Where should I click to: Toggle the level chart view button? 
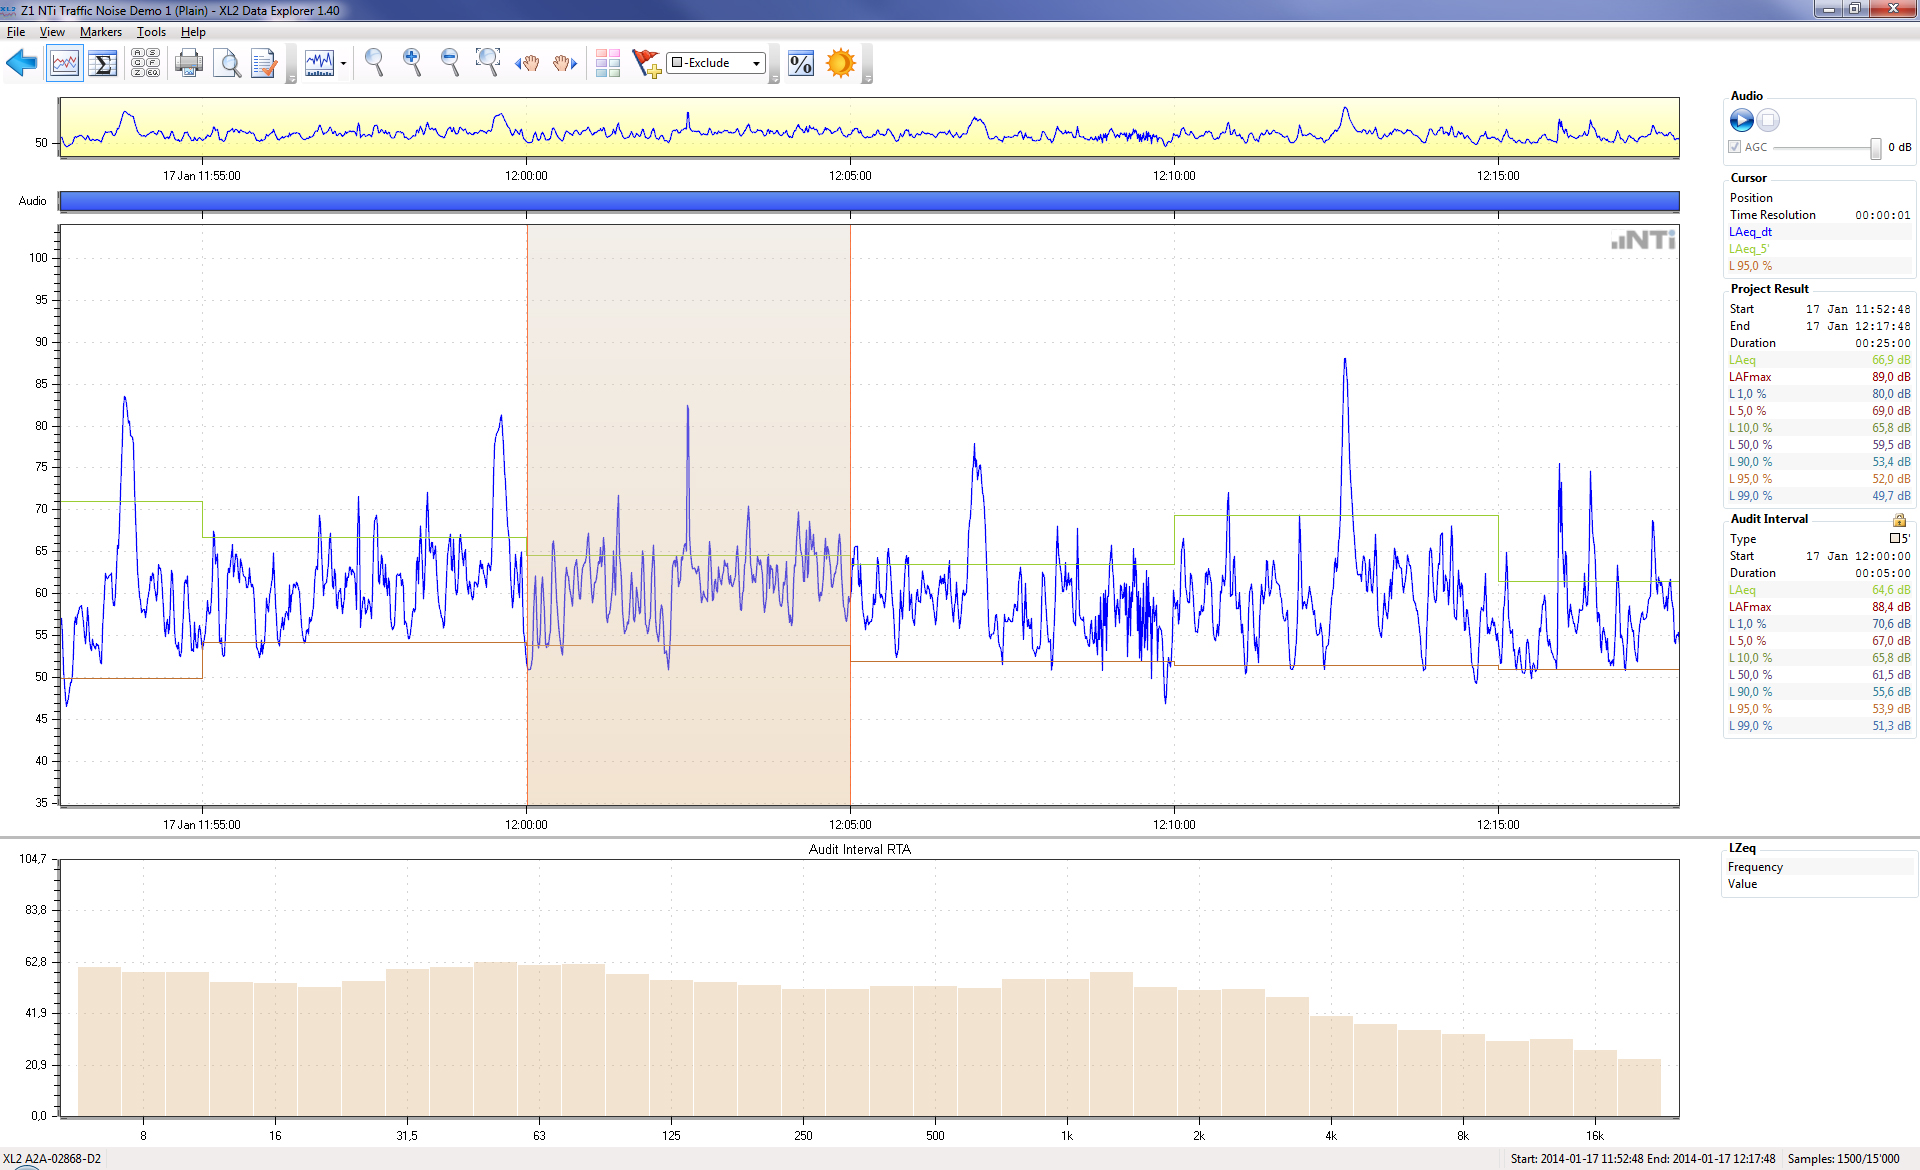(x=65, y=64)
